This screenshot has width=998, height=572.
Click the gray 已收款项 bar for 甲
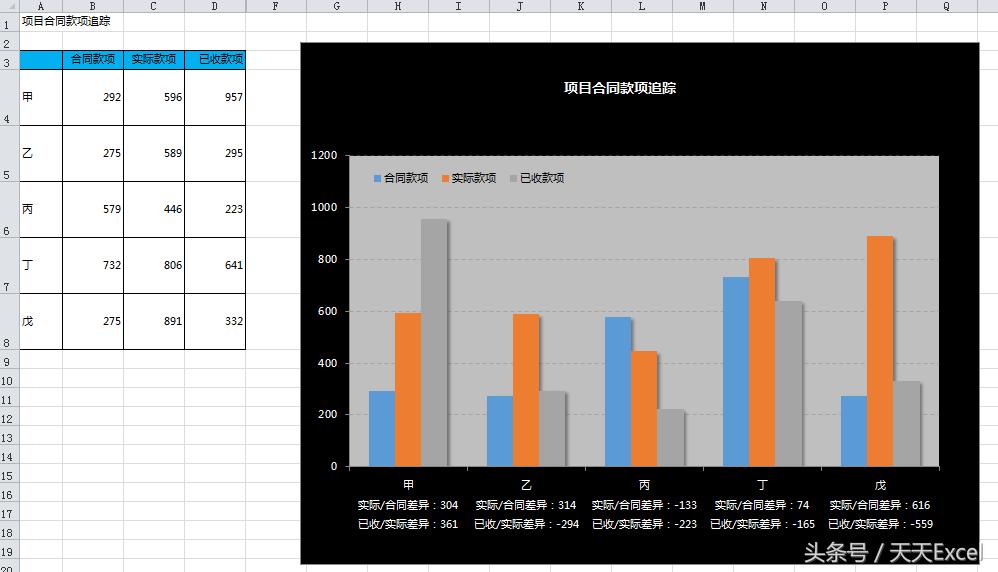click(434, 342)
